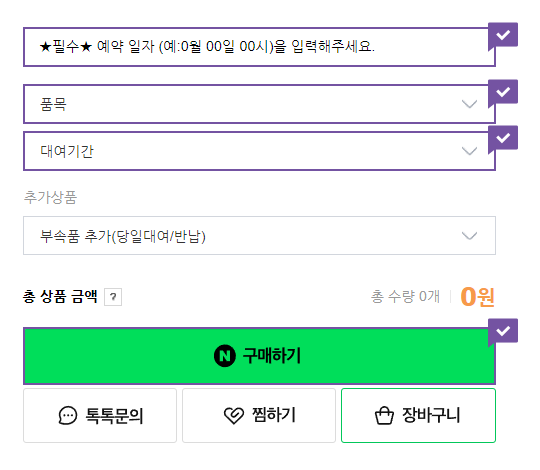540x470 pixels.
Task: Click the chevron arrow in the 품목 field
Action: (x=469, y=104)
